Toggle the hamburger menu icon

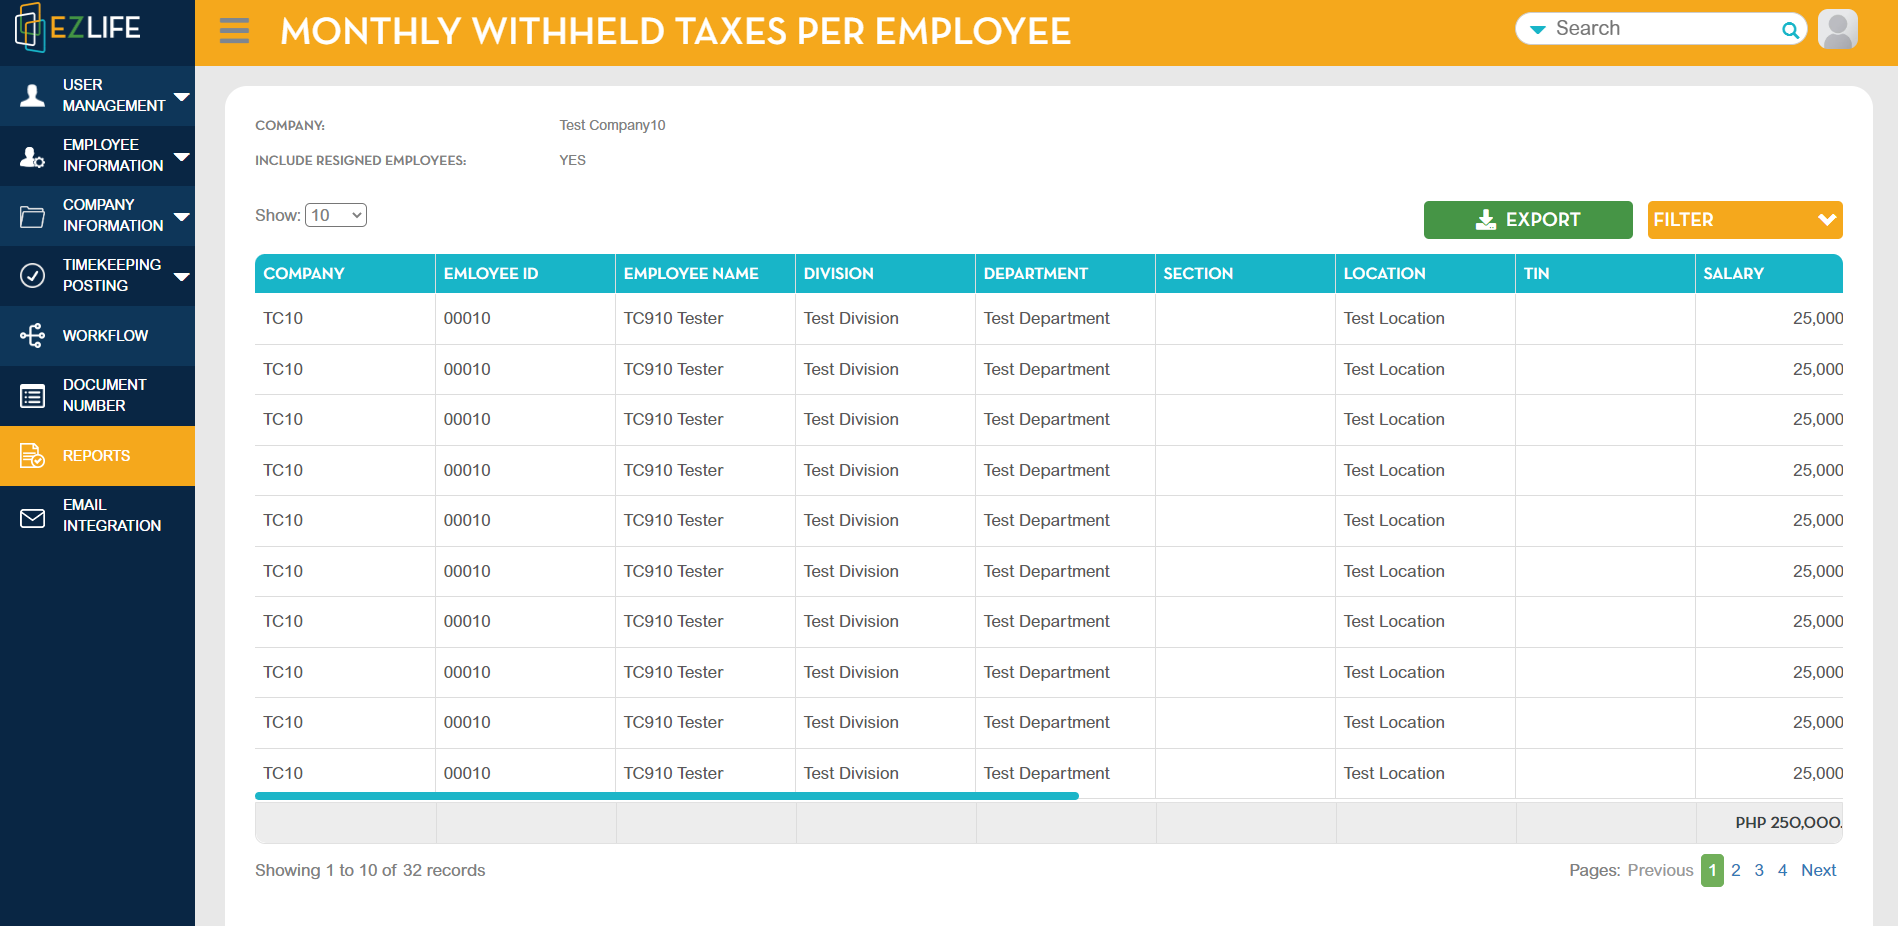pos(234,31)
